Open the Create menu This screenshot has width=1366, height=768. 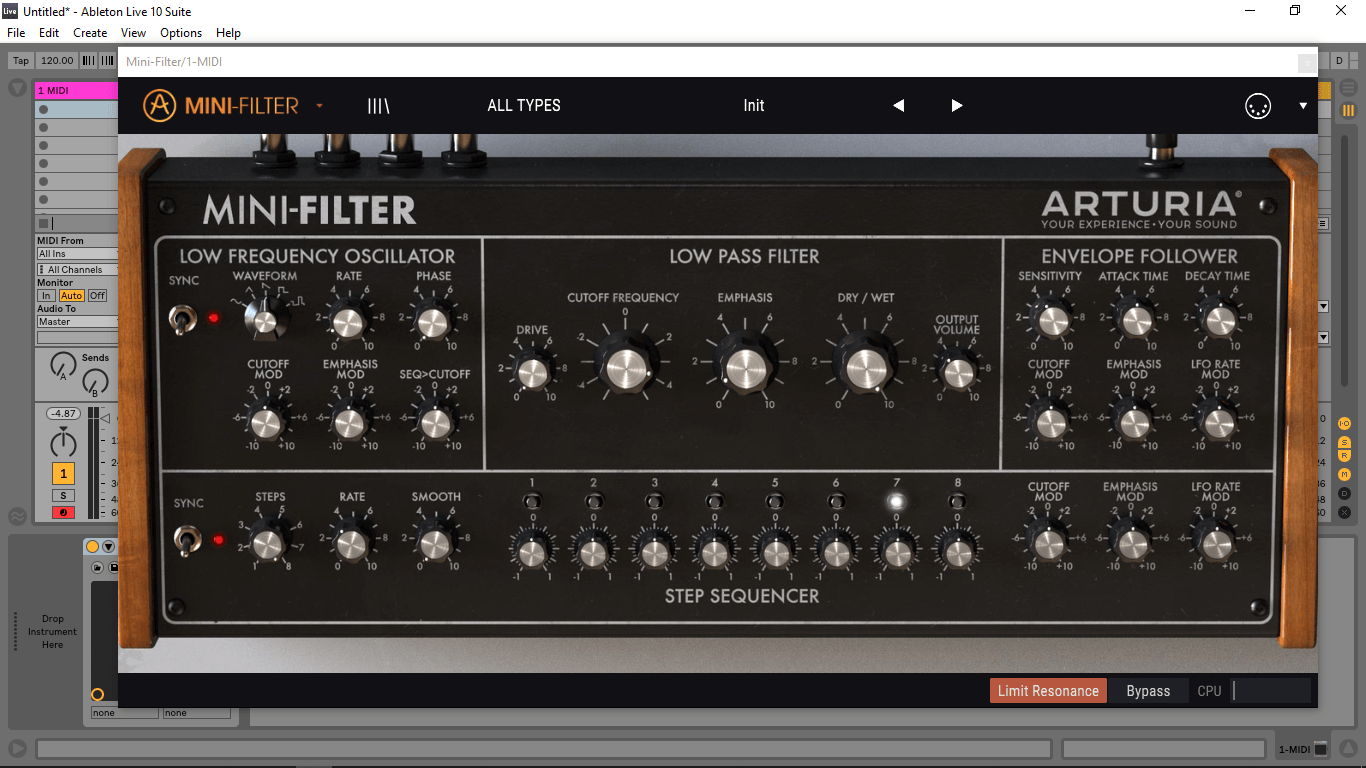coord(90,33)
